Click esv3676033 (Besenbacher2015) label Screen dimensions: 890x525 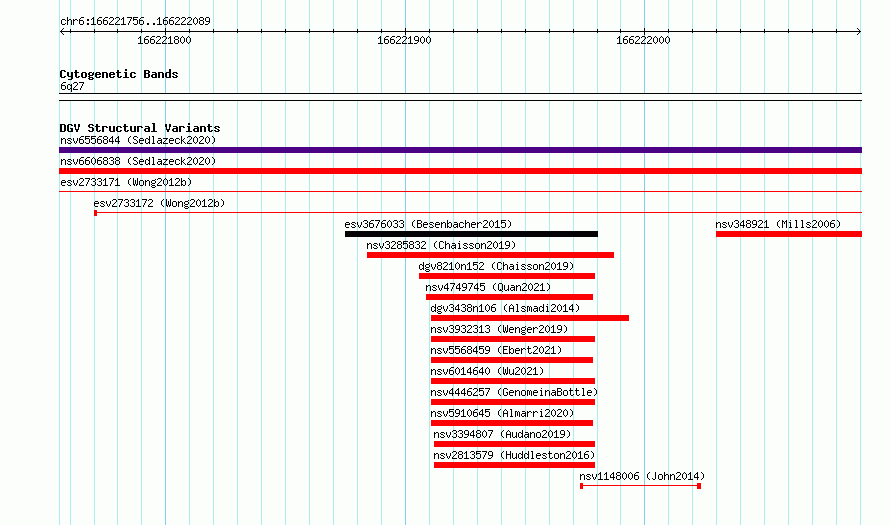tap(428, 224)
